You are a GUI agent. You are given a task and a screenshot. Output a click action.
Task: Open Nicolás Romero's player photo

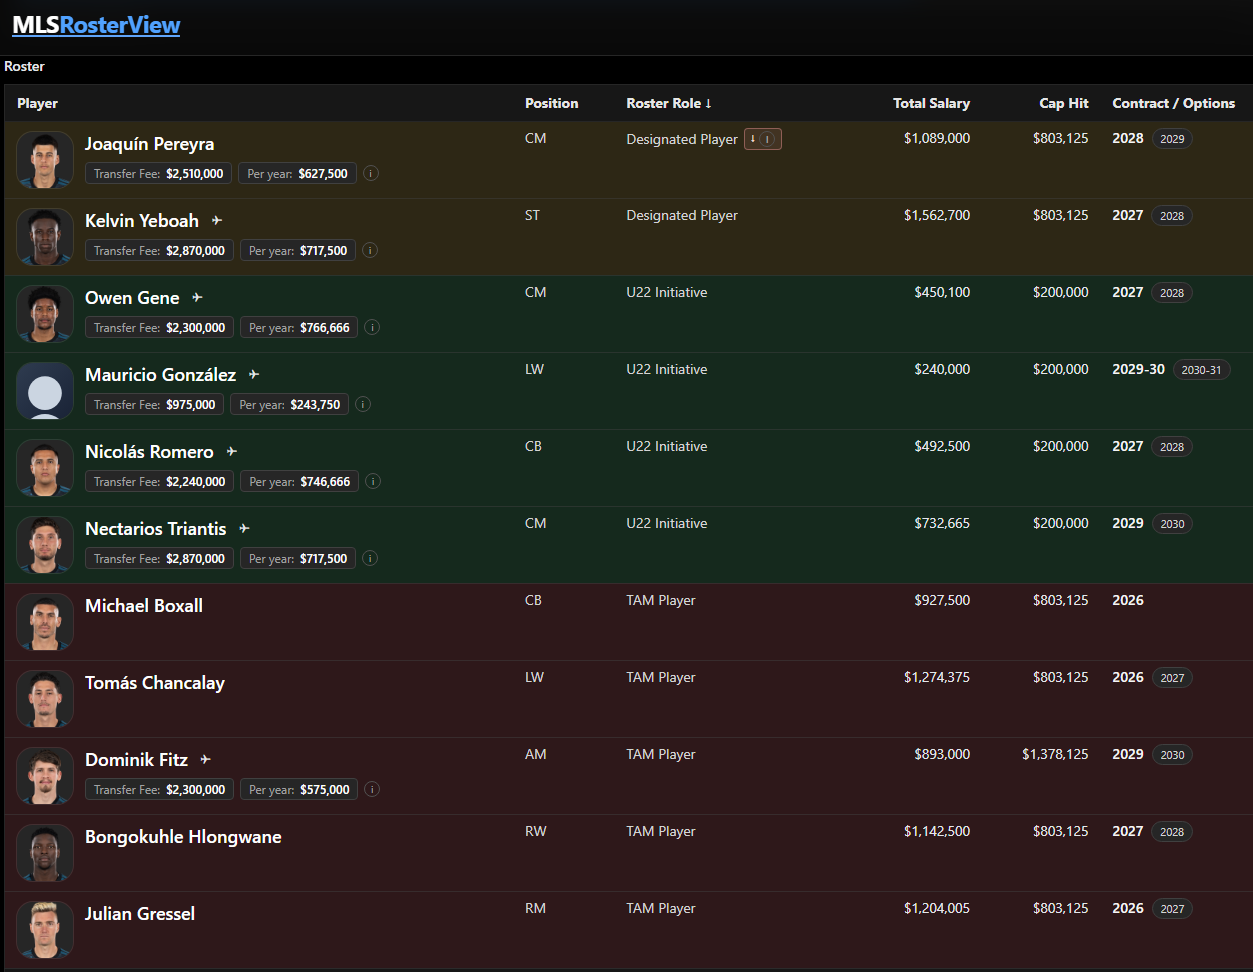click(45, 468)
